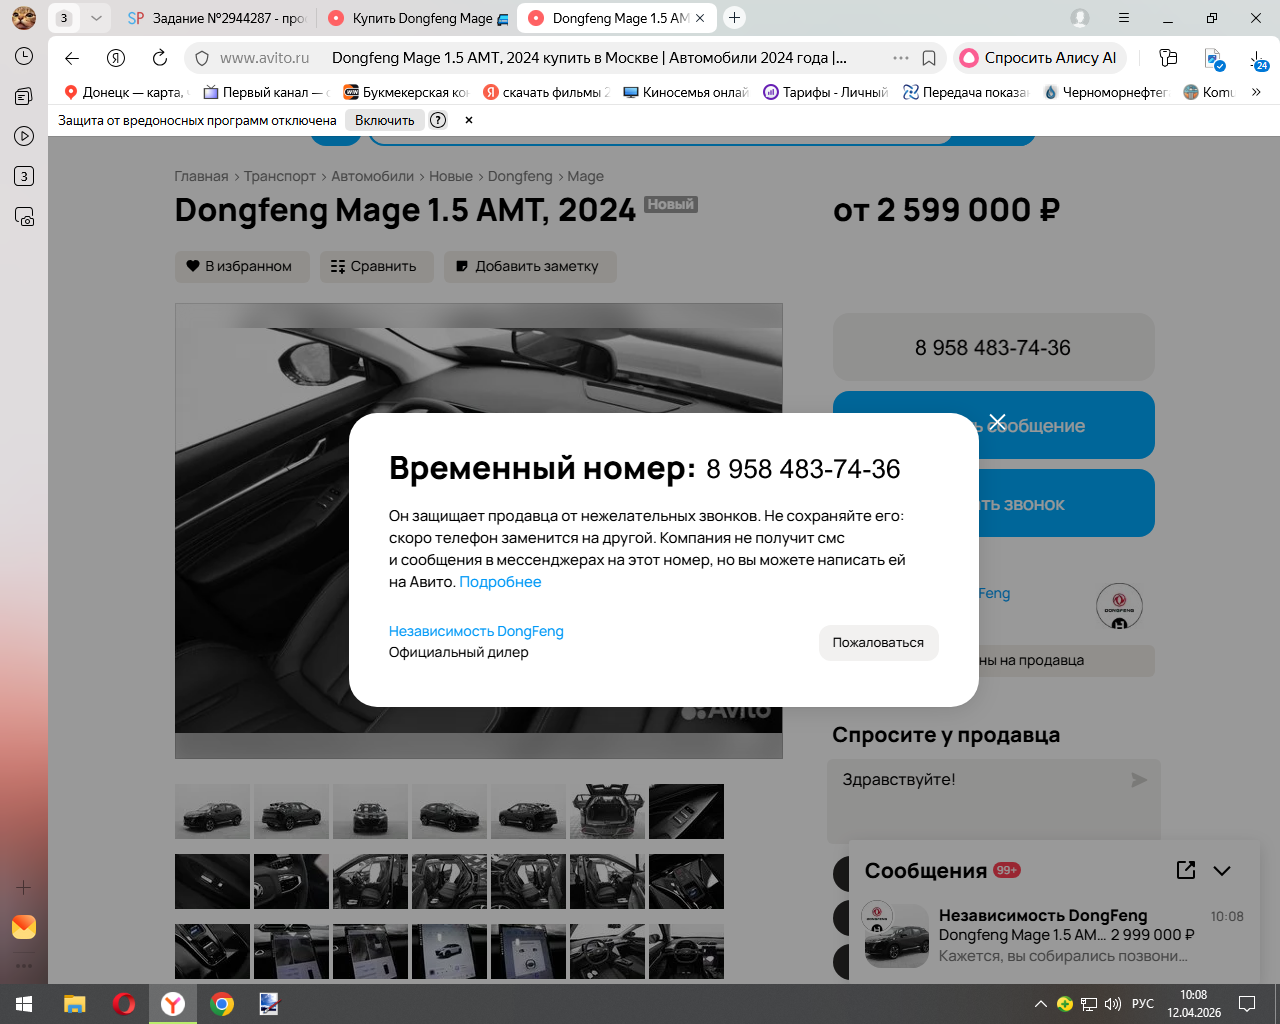Close the active Dongfeng Mage tab

click(700, 18)
